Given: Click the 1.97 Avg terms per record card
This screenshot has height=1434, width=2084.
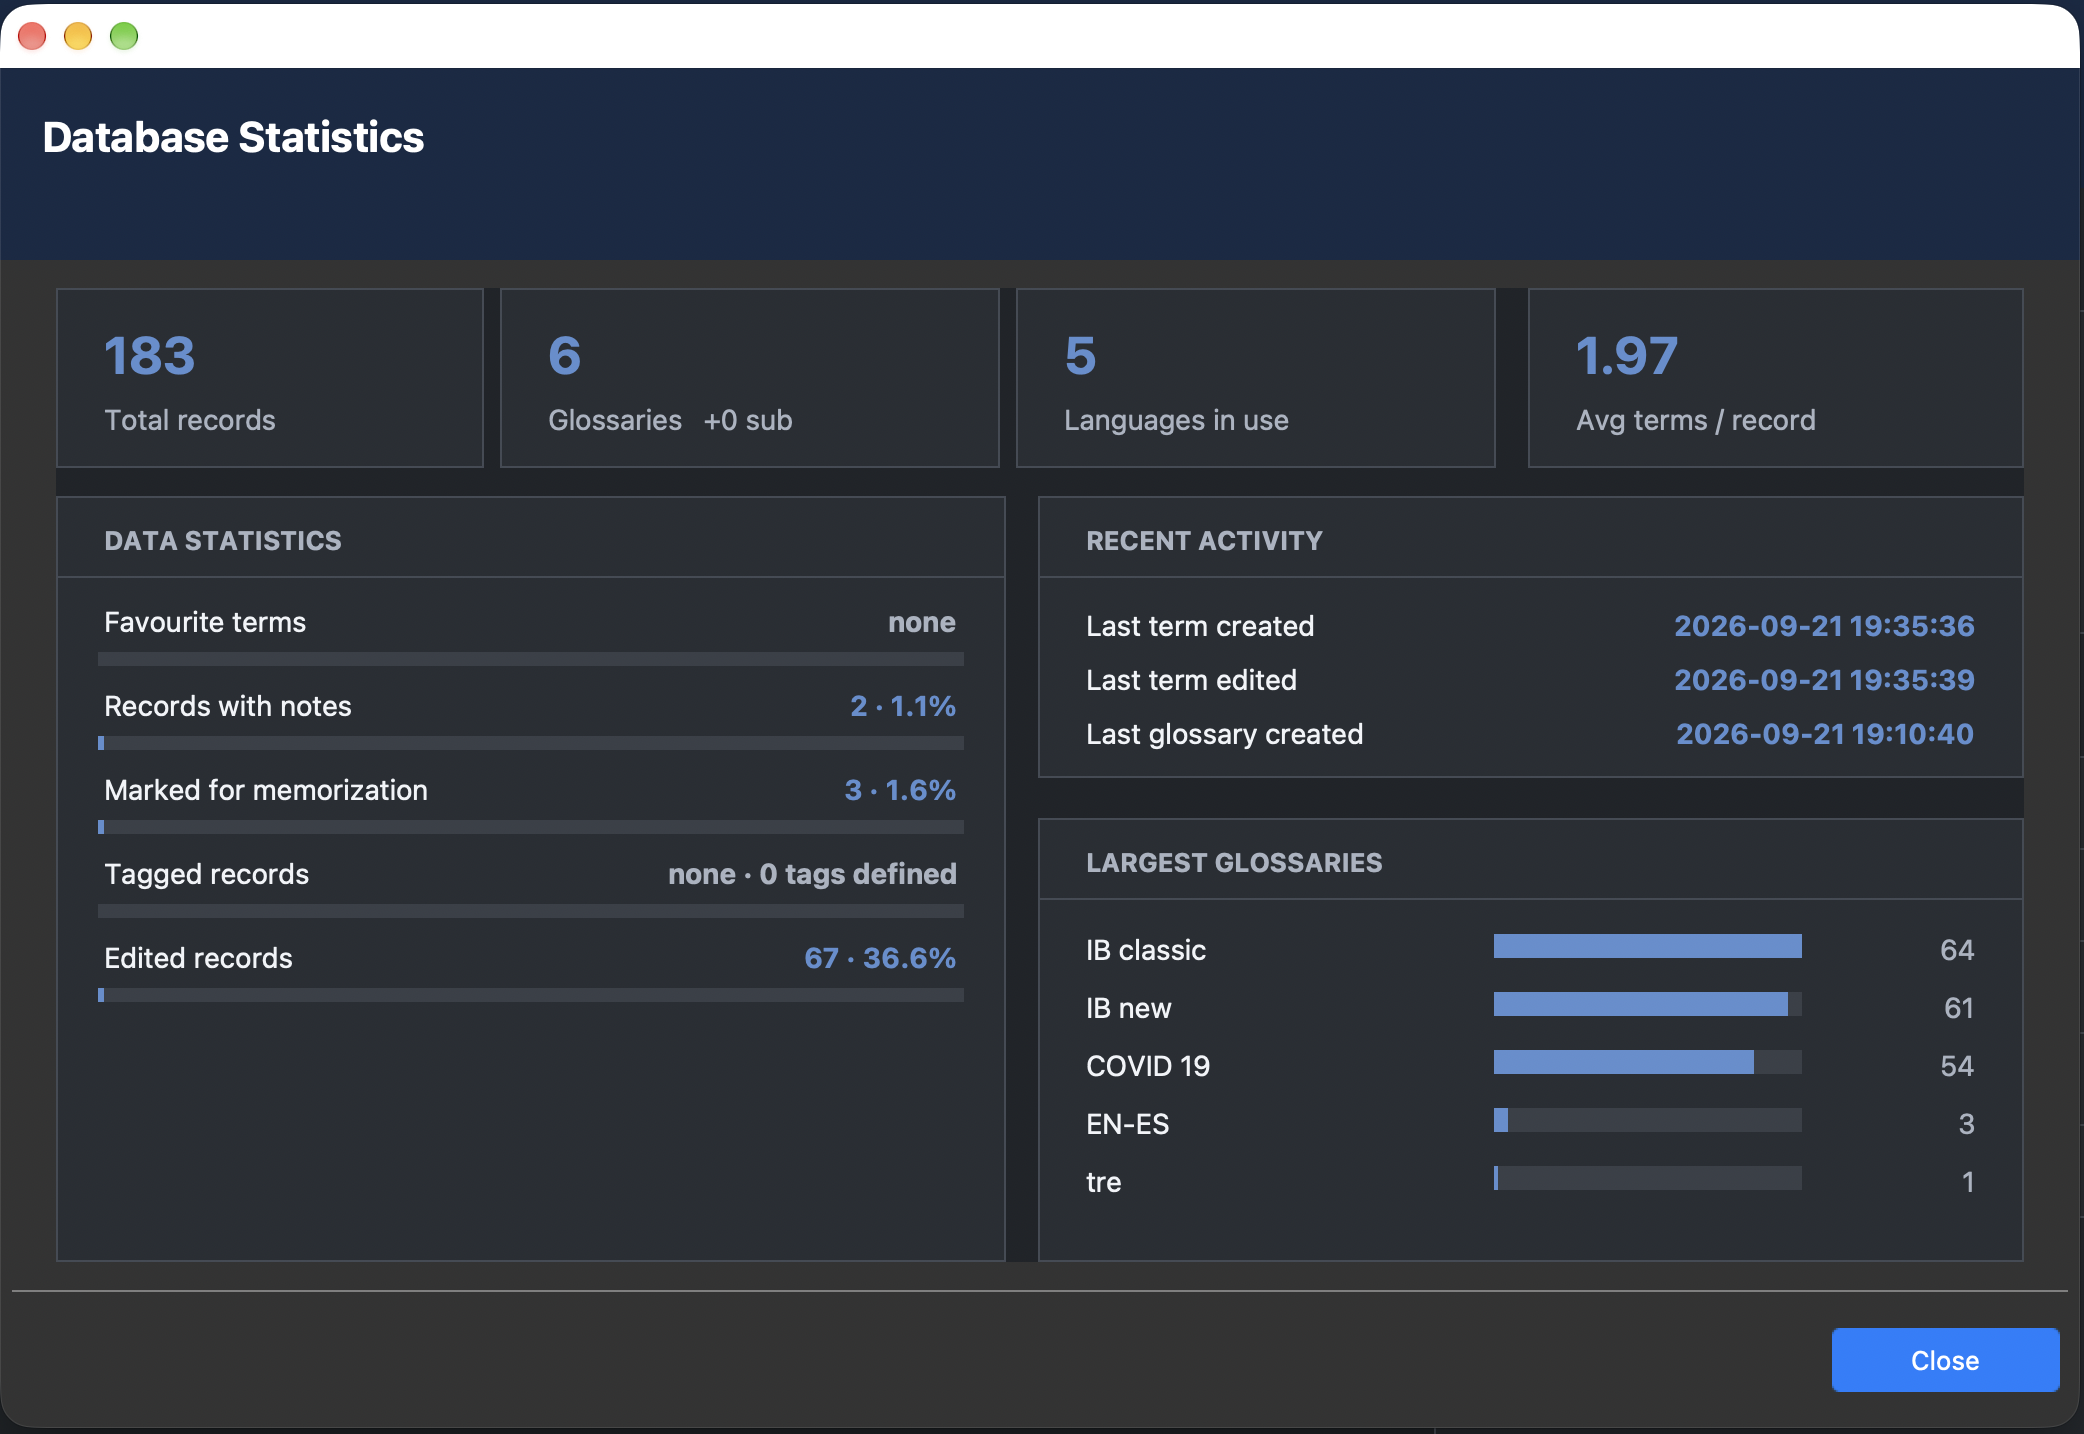Looking at the screenshot, I should 1776,378.
